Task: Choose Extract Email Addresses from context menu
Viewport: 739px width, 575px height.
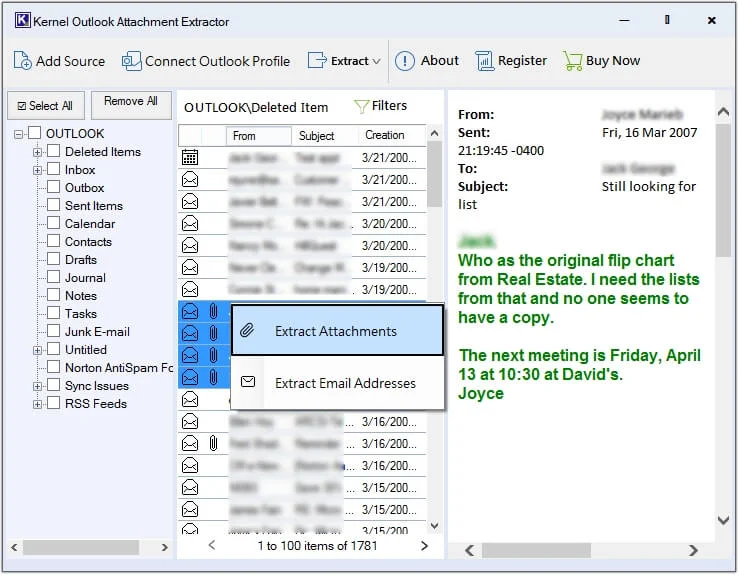Action: [x=337, y=383]
